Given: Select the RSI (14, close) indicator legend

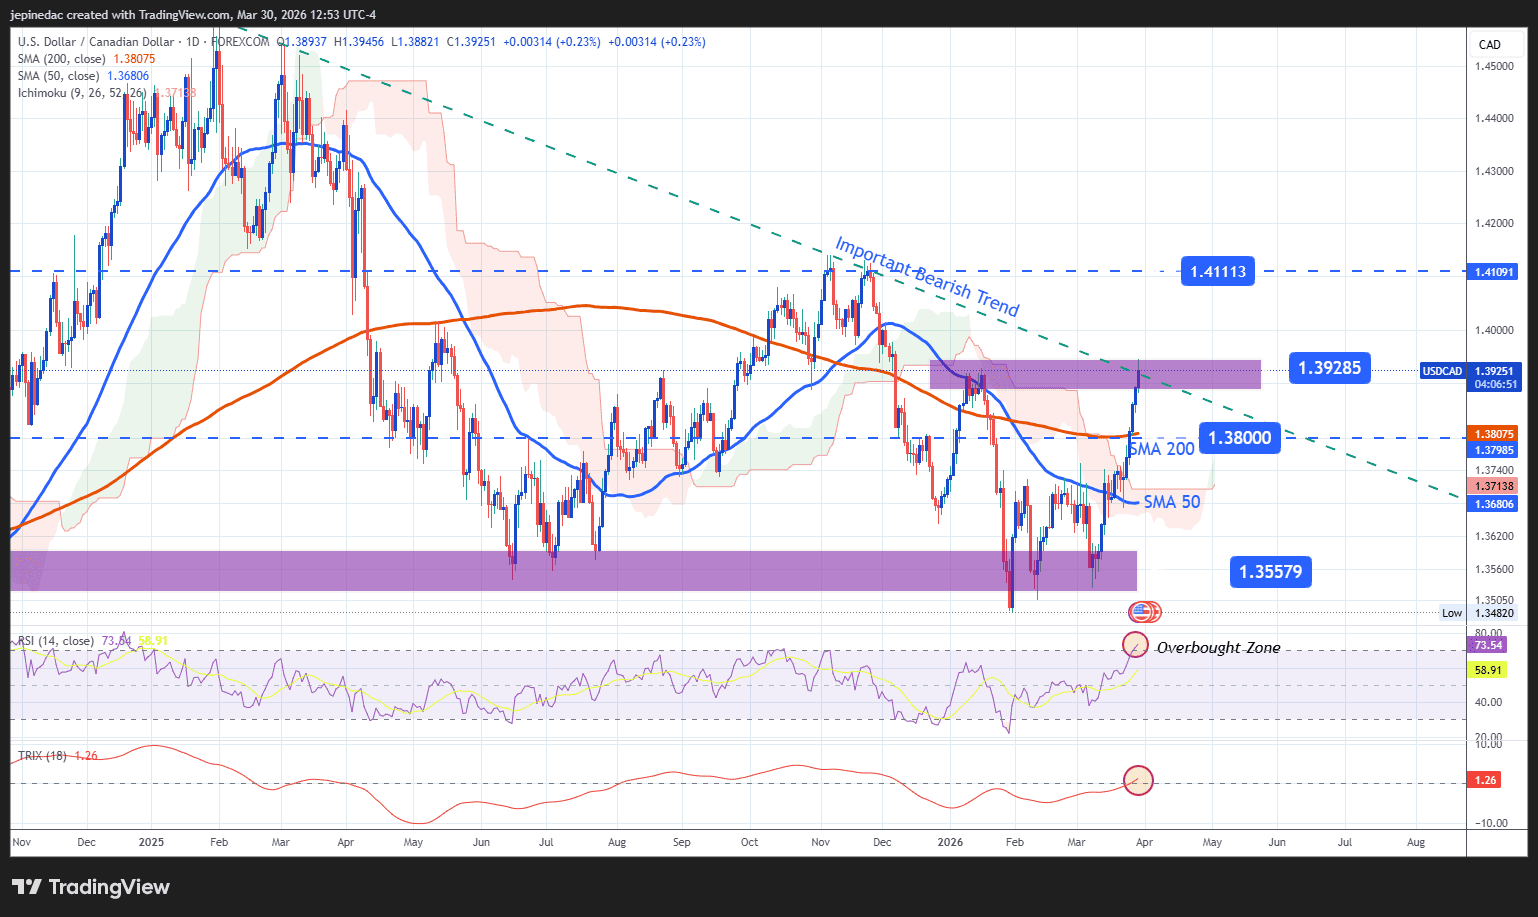Looking at the screenshot, I should [x=56, y=641].
